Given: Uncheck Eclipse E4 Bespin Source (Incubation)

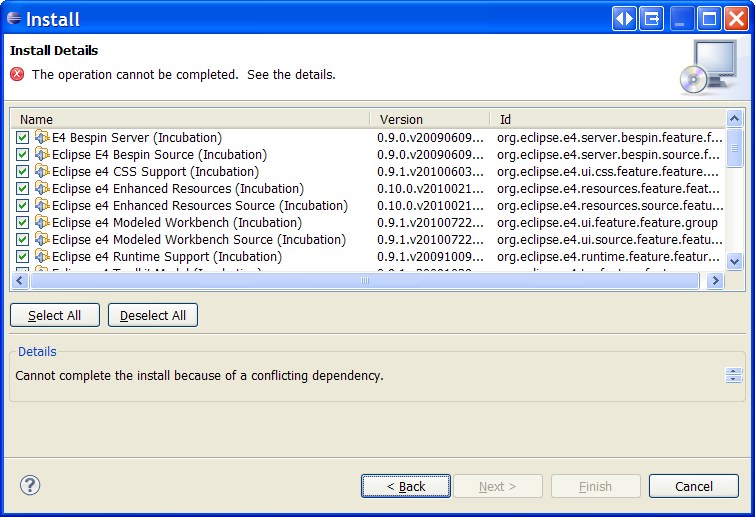Looking at the screenshot, I should click(x=22, y=155).
